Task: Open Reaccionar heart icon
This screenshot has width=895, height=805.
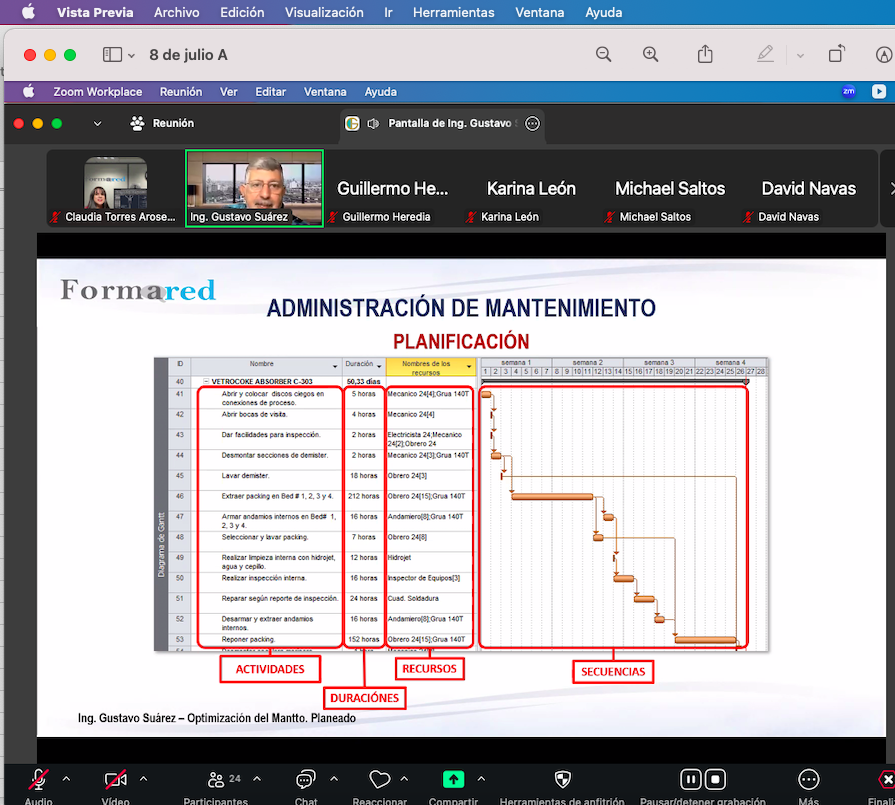Action: tap(380, 779)
